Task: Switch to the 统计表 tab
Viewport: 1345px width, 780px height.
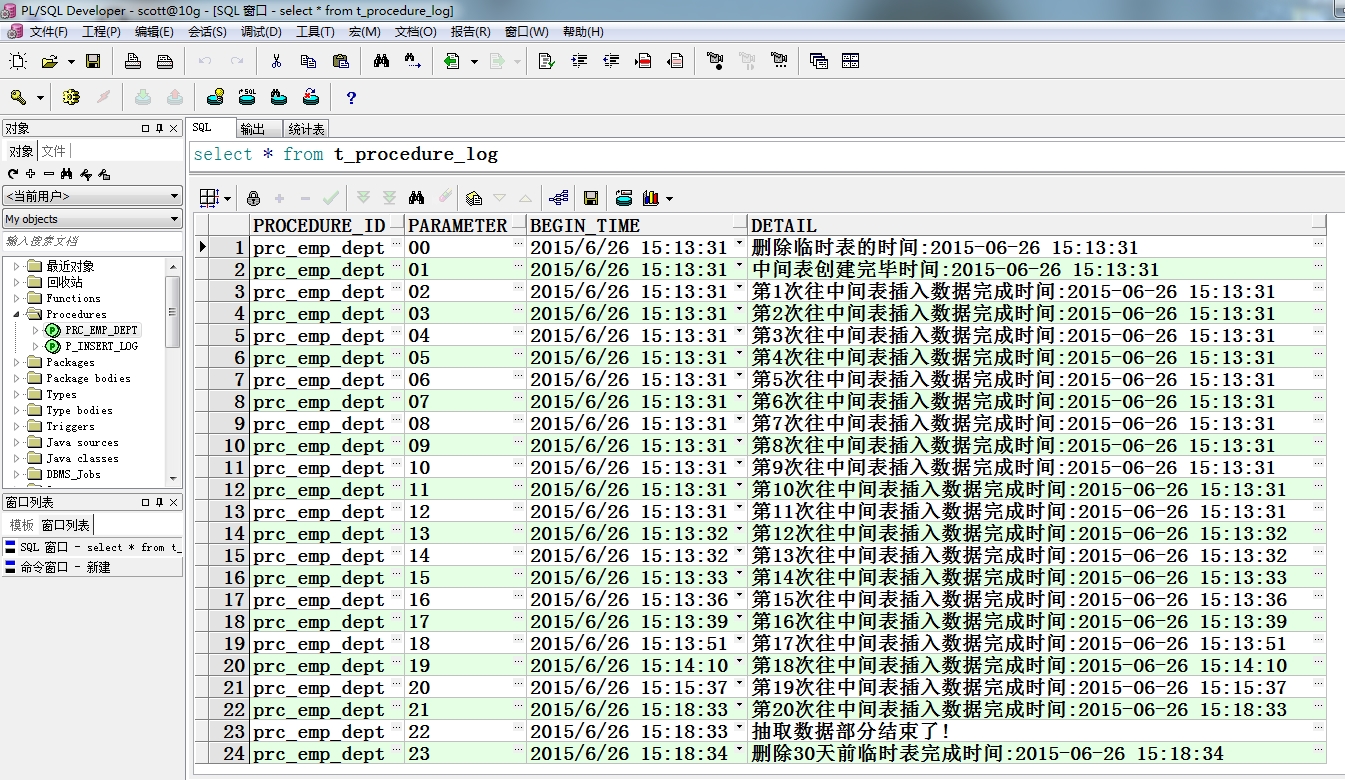Action: click(306, 129)
